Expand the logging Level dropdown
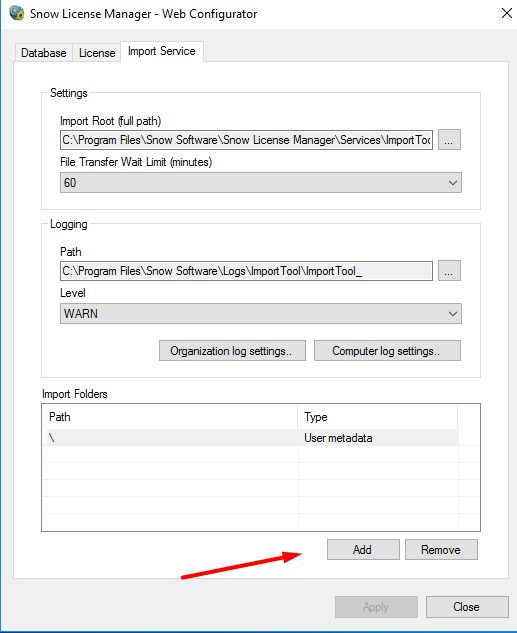 (x=261, y=314)
